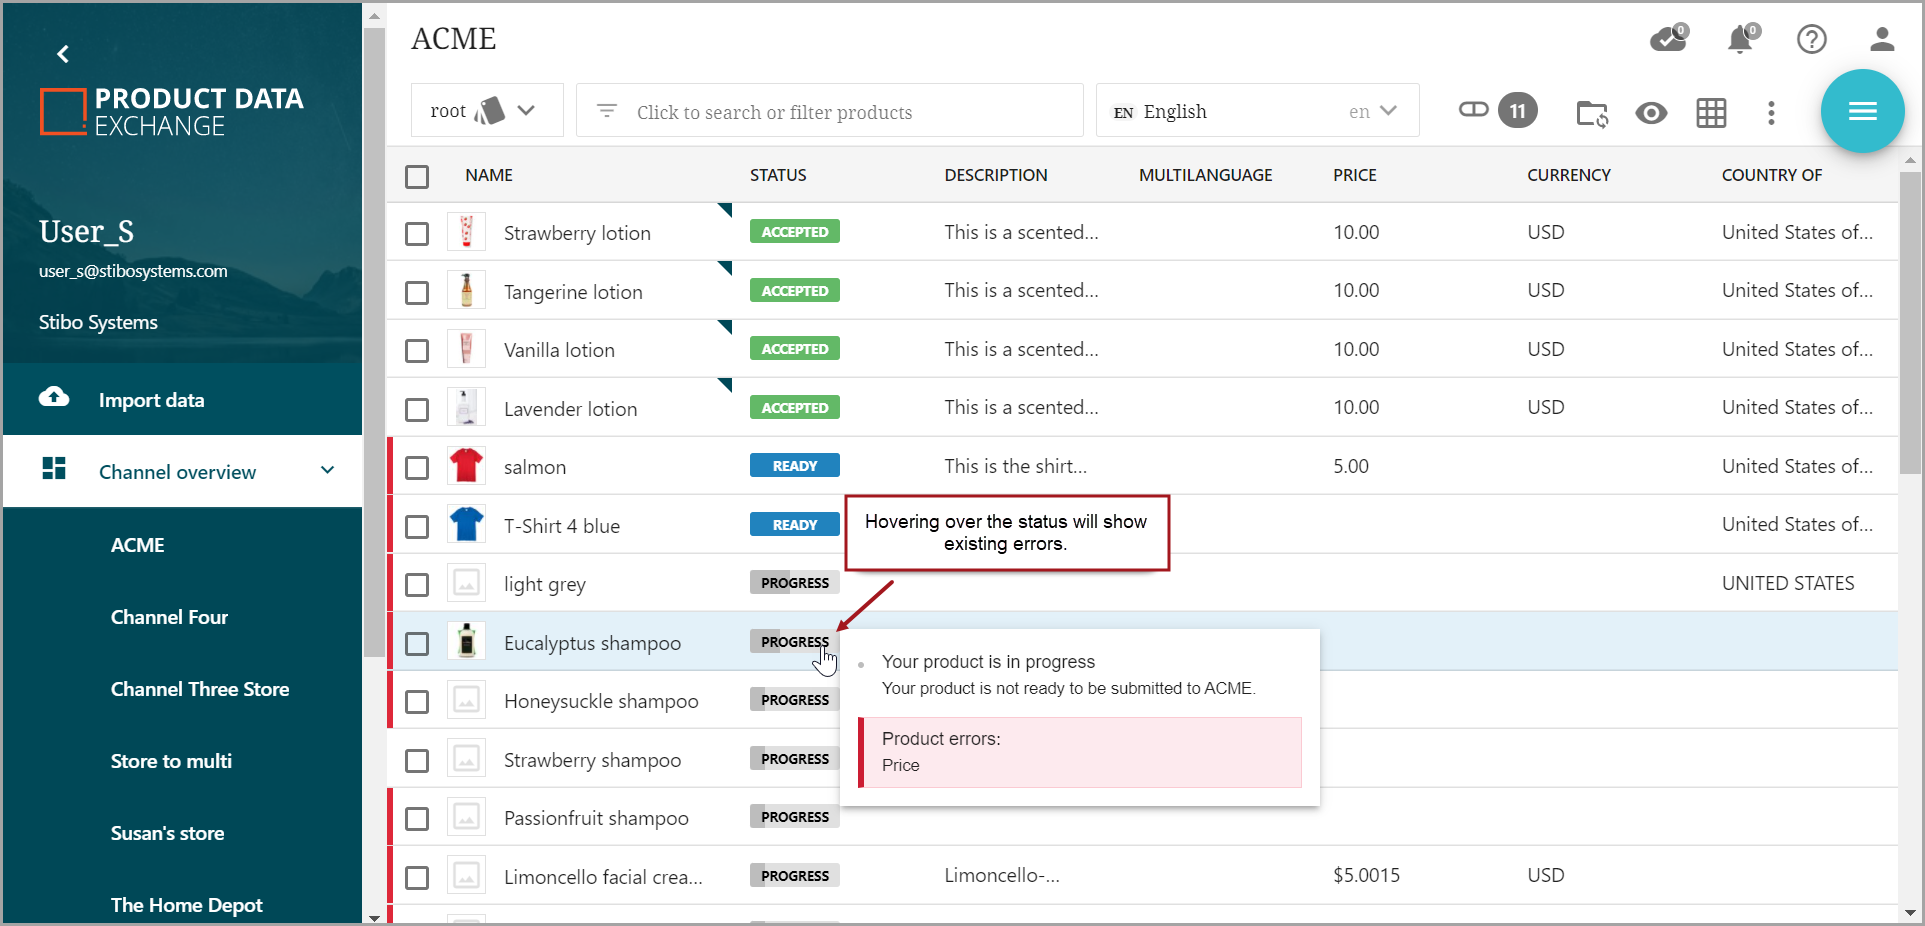Open the user account profile icon

coord(1882,39)
